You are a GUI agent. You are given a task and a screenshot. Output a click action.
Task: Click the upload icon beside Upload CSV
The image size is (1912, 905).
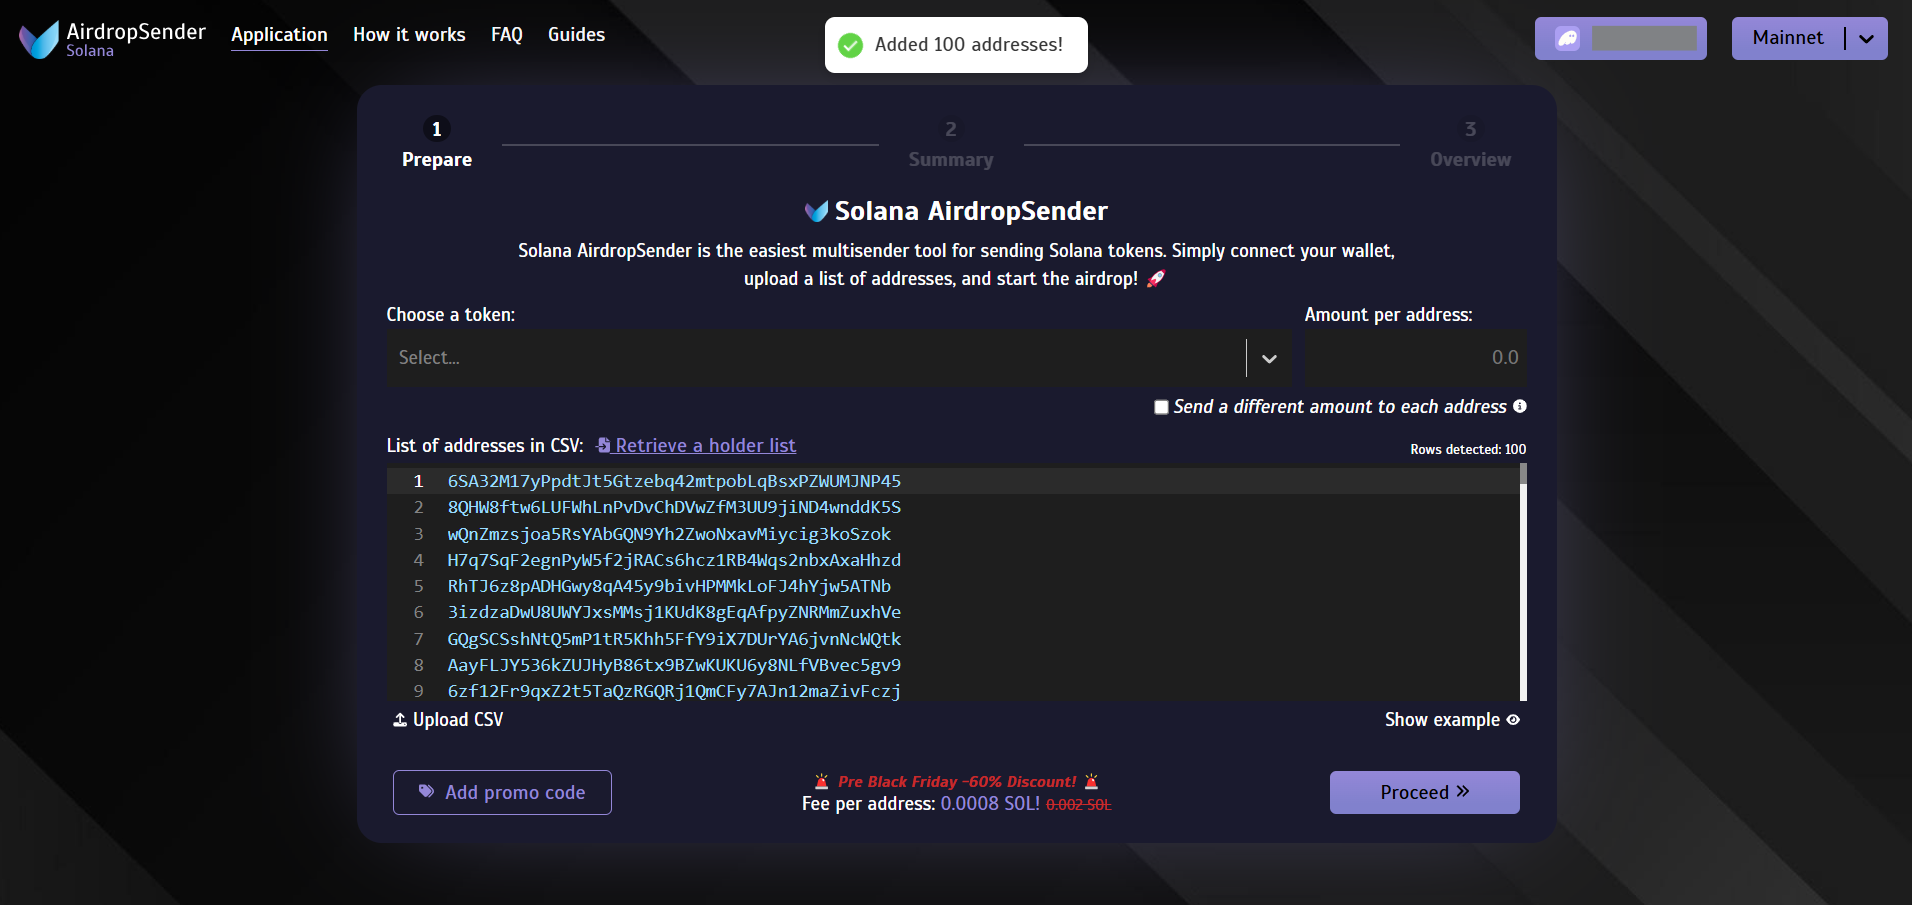[400, 720]
